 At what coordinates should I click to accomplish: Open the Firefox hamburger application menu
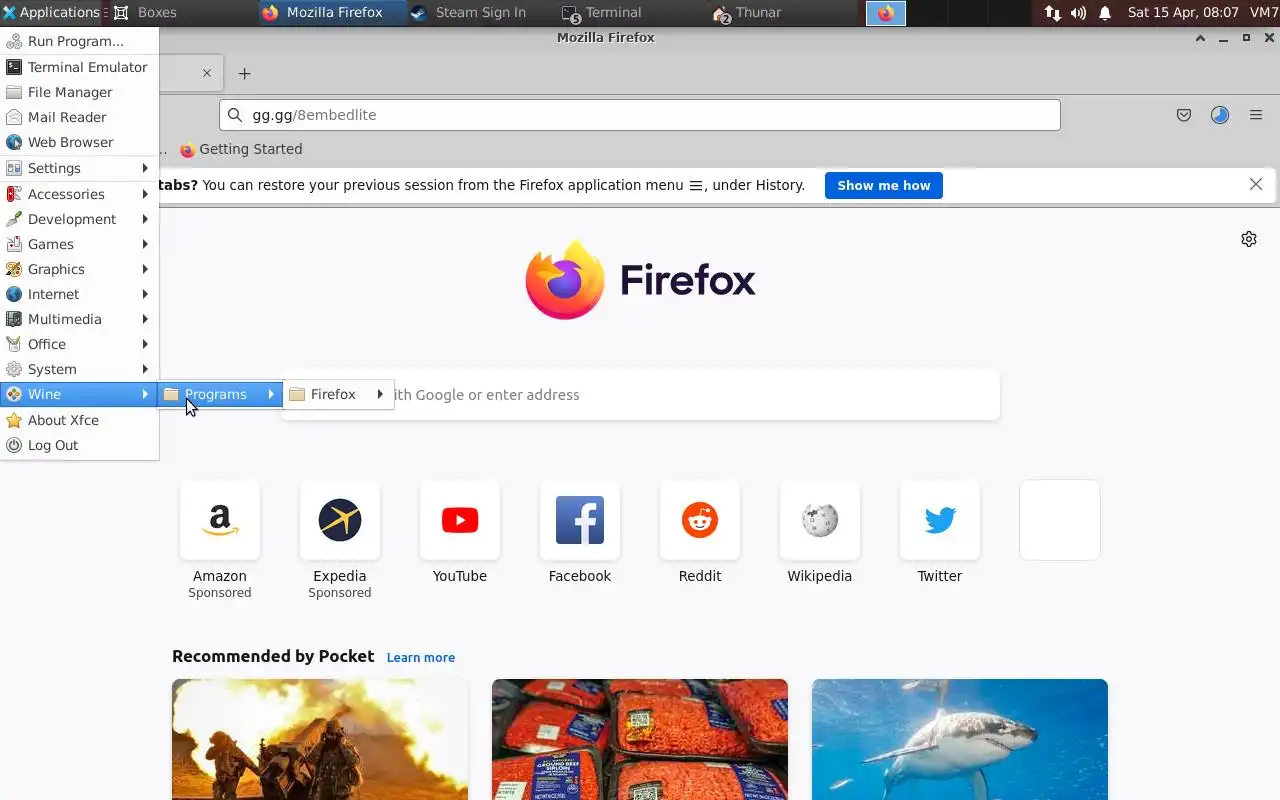point(1256,115)
